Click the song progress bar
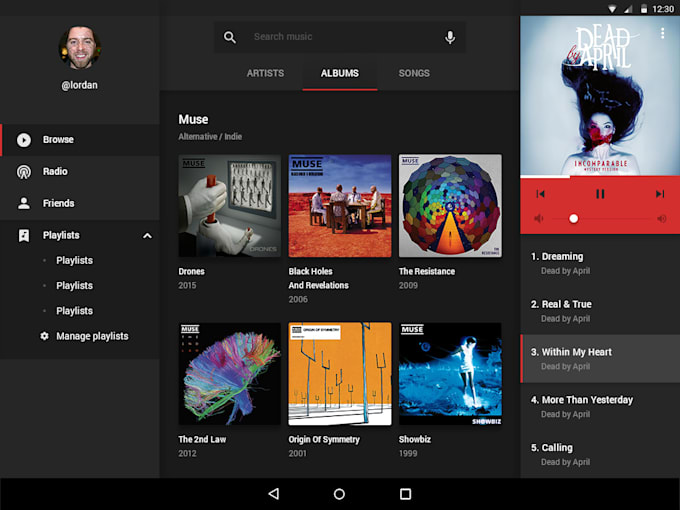The width and height of the screenshot is (680, 510). (600, 177)
